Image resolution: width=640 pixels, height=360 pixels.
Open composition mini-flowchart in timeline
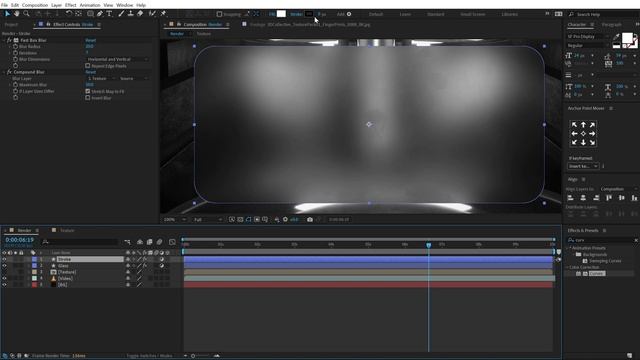pyautogui.click(x=128, y=242)
